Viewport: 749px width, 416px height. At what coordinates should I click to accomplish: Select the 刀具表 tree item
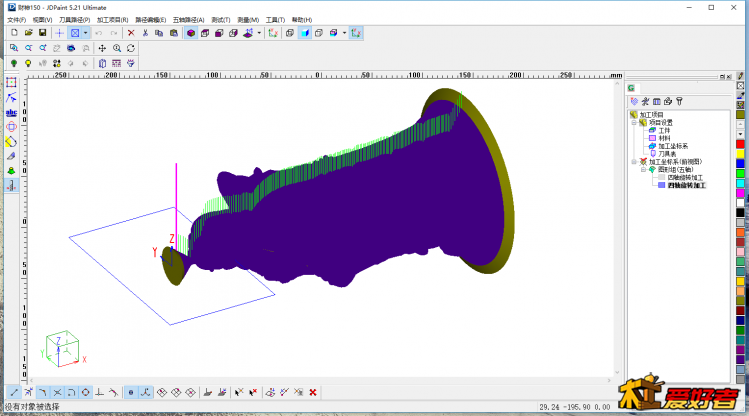[x=667, y=154]
